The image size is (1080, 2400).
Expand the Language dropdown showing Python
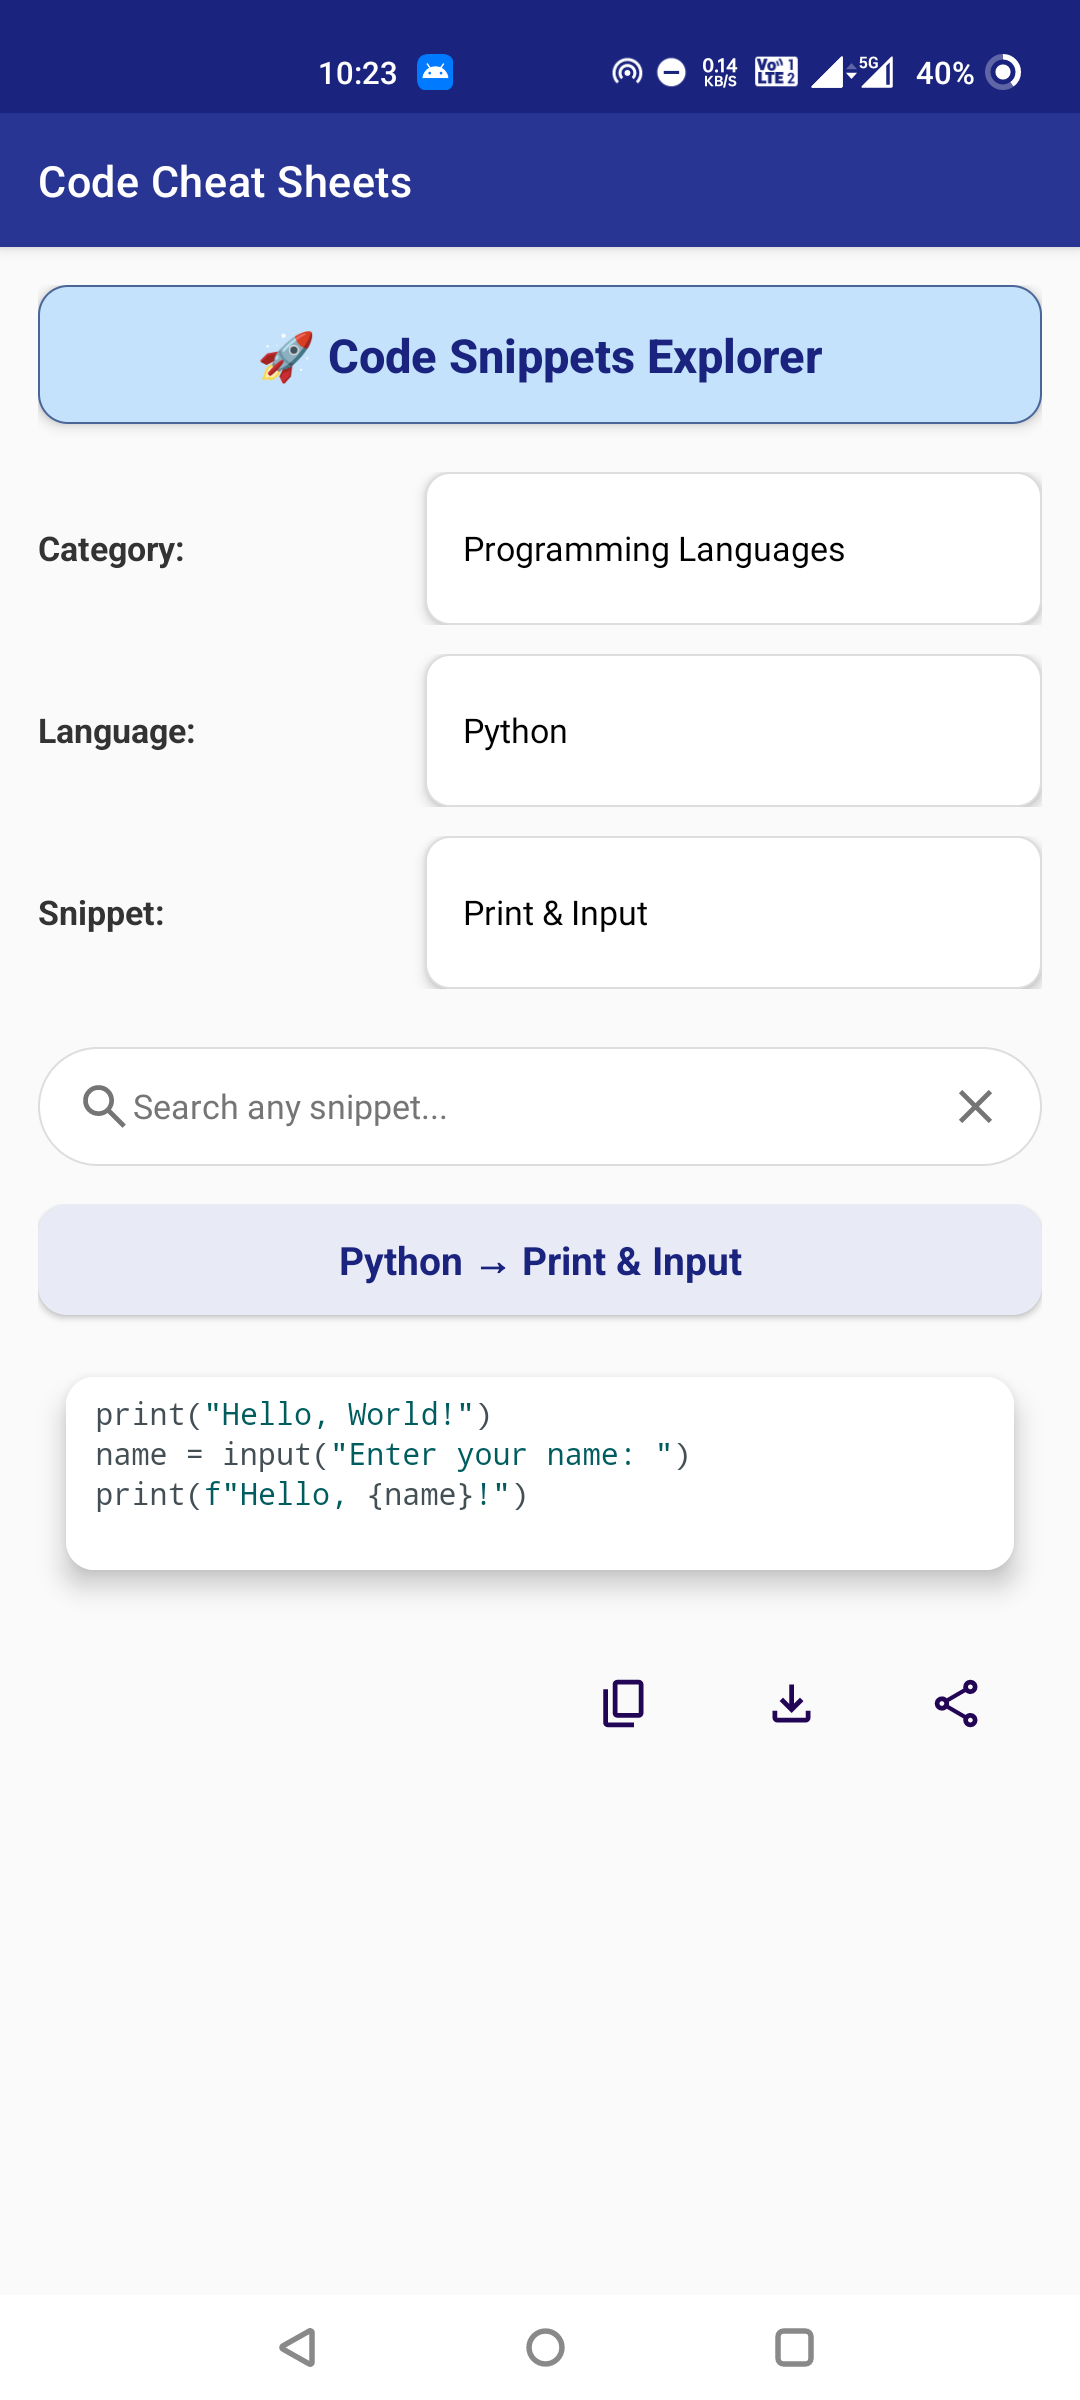point(733,731)
